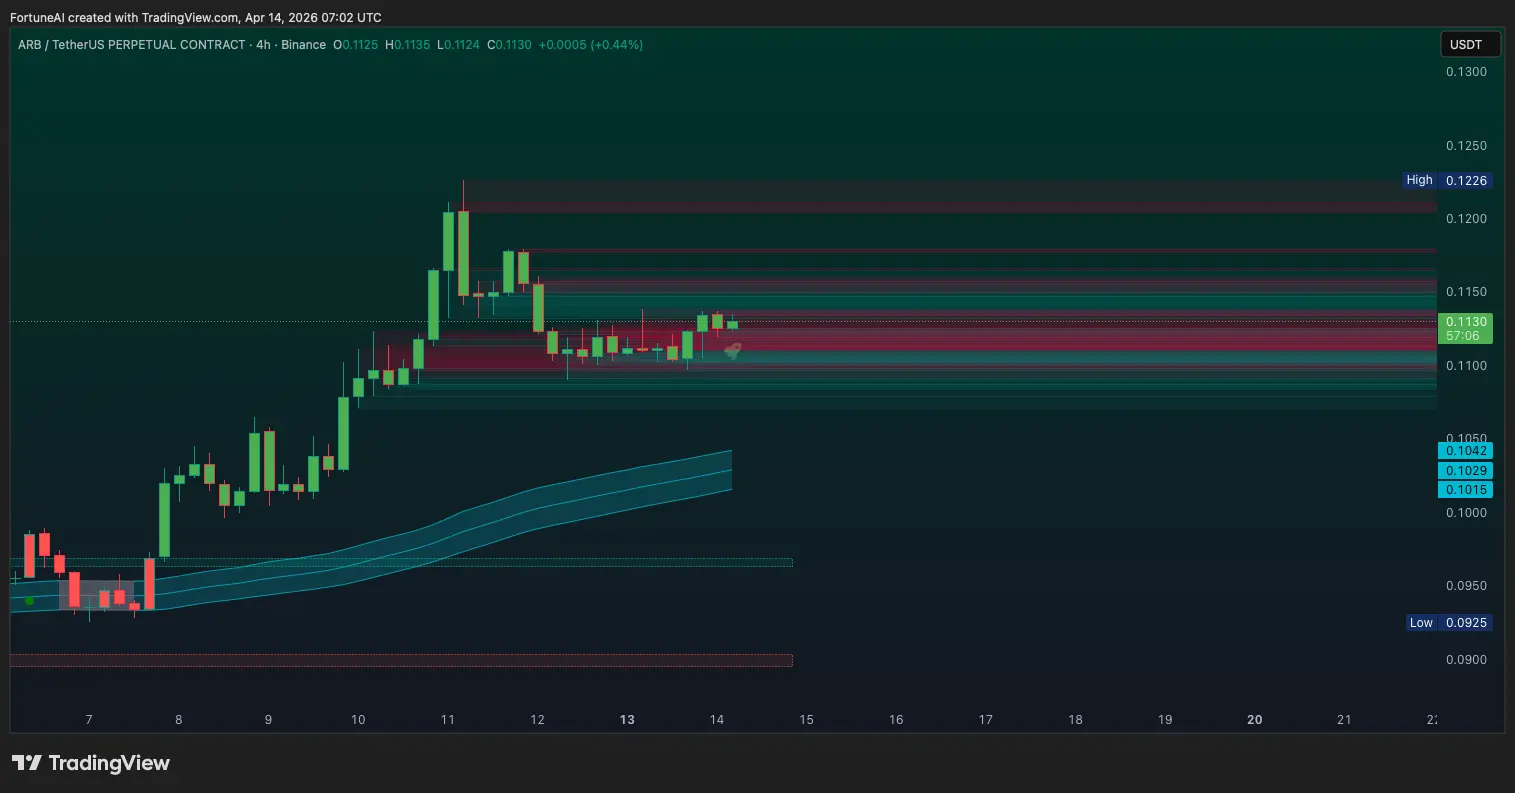Click the open value O0.1125 in the legend
The image size is (1515, 793).
pyautogui.click(x=357, y=45)
